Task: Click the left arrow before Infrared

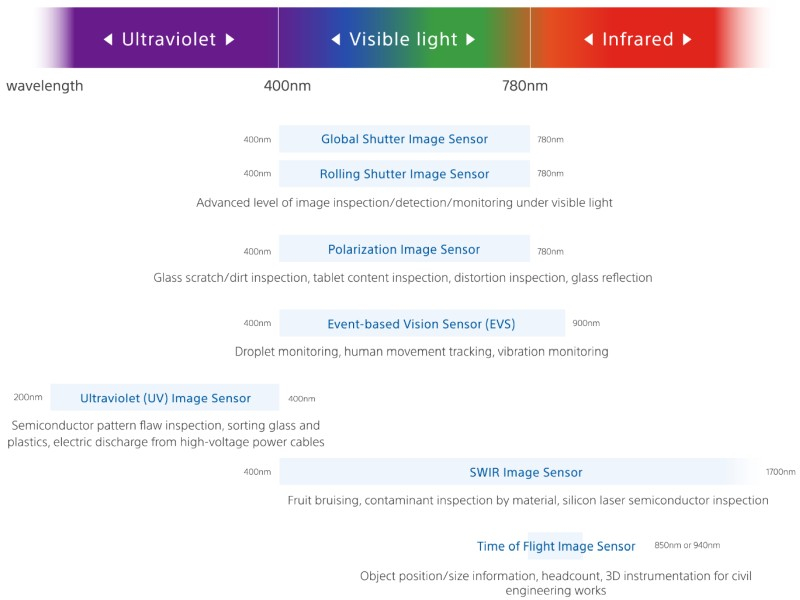Action: 589,39
